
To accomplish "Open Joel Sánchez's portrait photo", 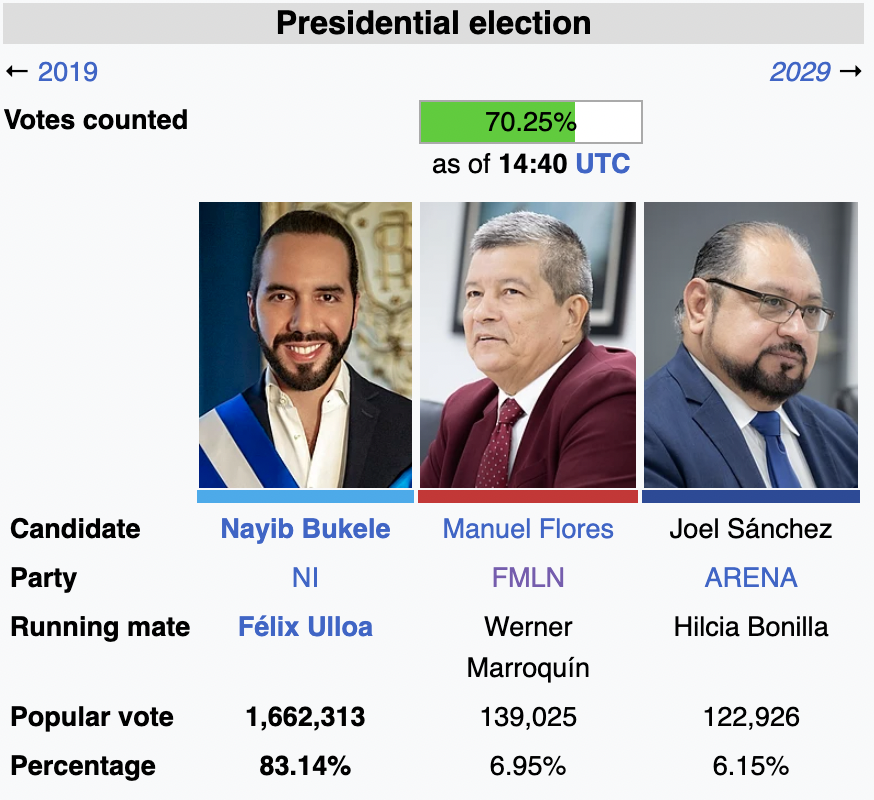I will [750, 345].
